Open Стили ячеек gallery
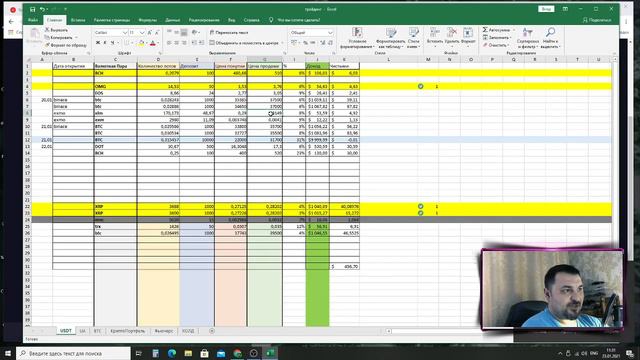The height and width of the screenshot is (360, 640). (413, 38)
